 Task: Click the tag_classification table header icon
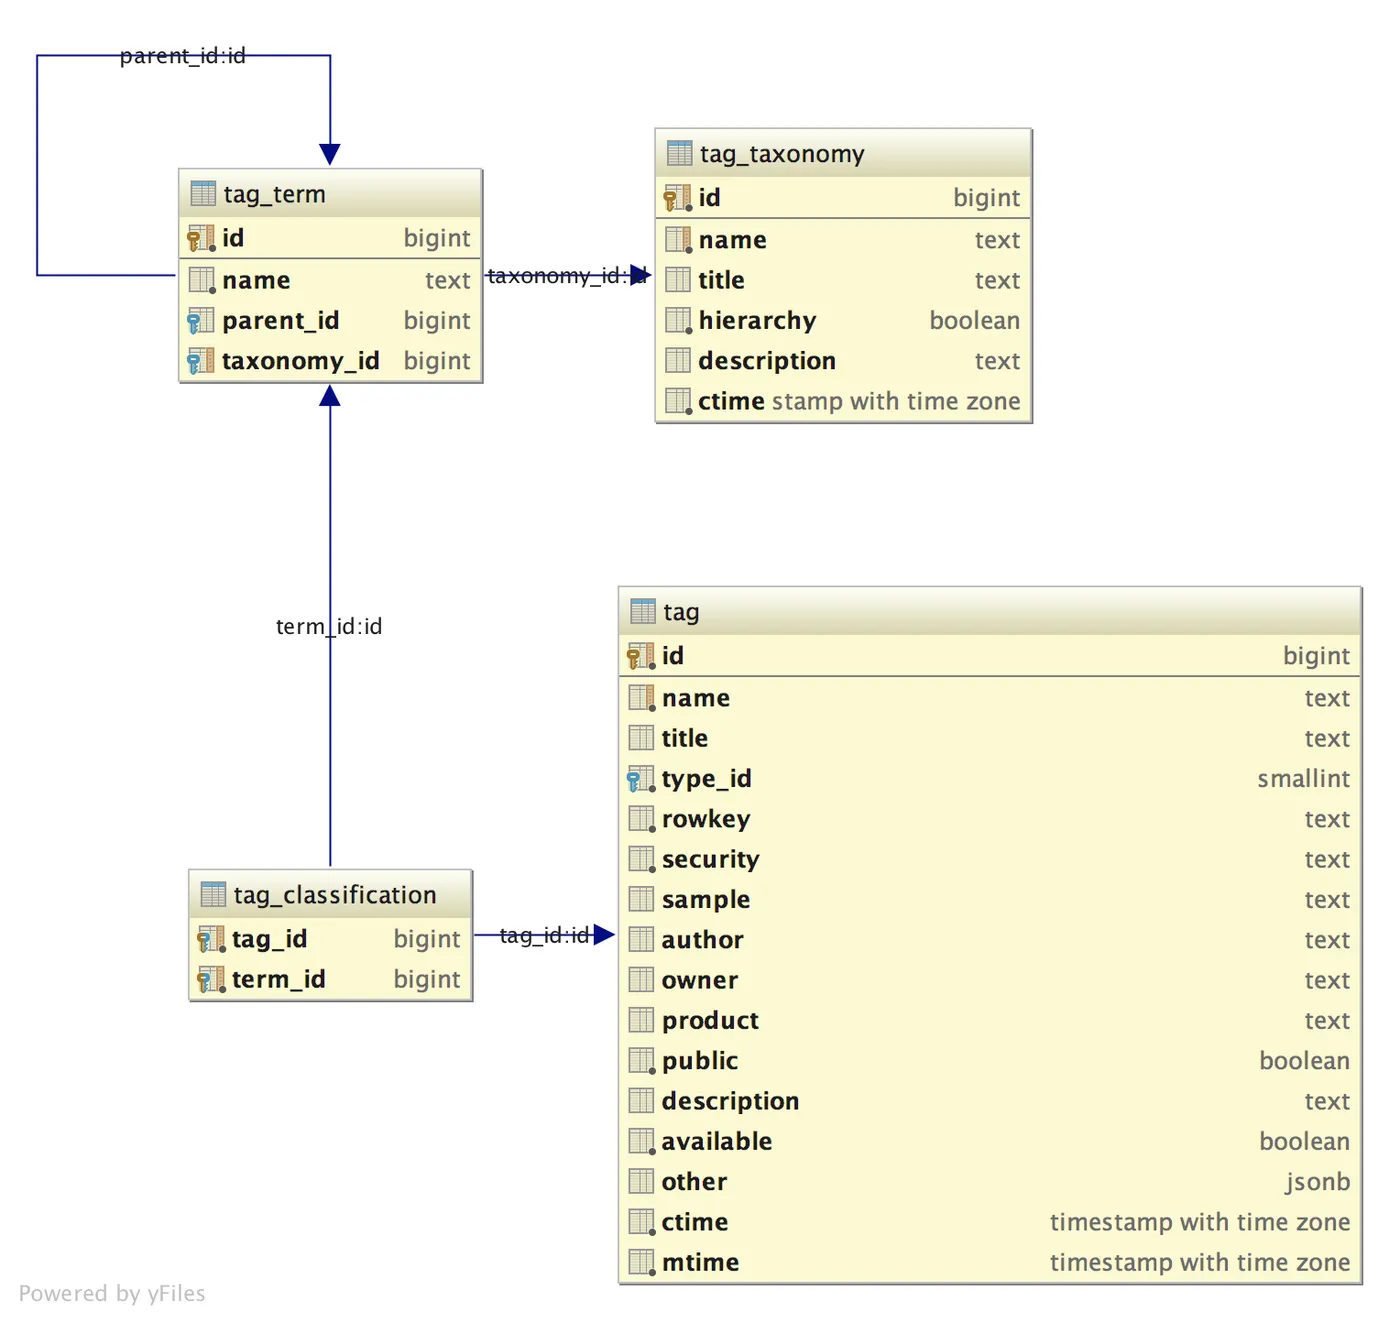tap(213, 894)
